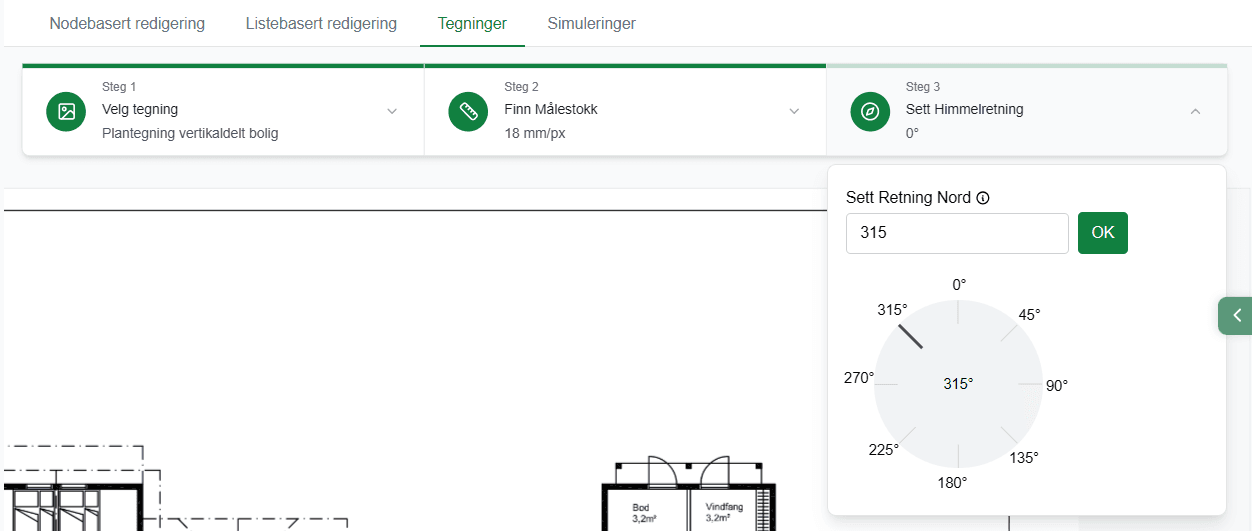Image resolution: width=1252 pixels, height=531 pixels.
Task: Click the 90° label on compass dial
Action: (1057, 385)
